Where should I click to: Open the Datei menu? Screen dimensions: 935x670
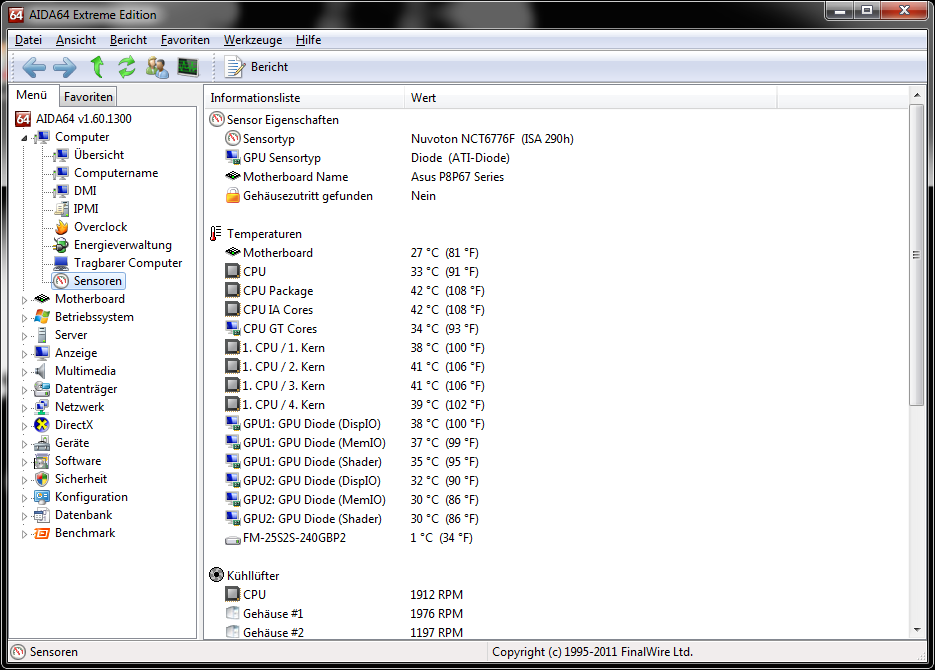coord(28,40)
